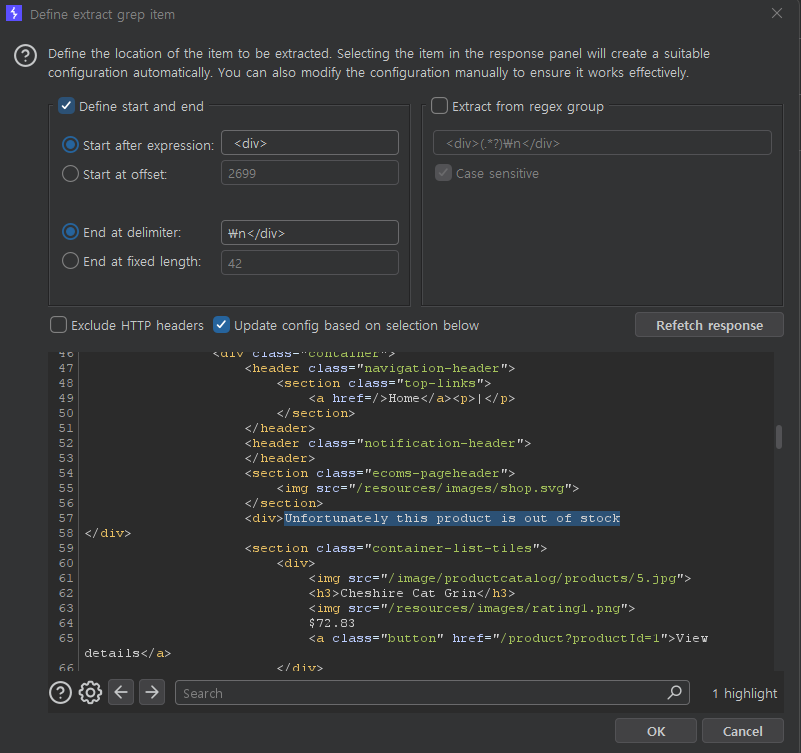The image size is (801, 753).
Task: Click the magnifier icon in search box
Action: pos(676,692)
